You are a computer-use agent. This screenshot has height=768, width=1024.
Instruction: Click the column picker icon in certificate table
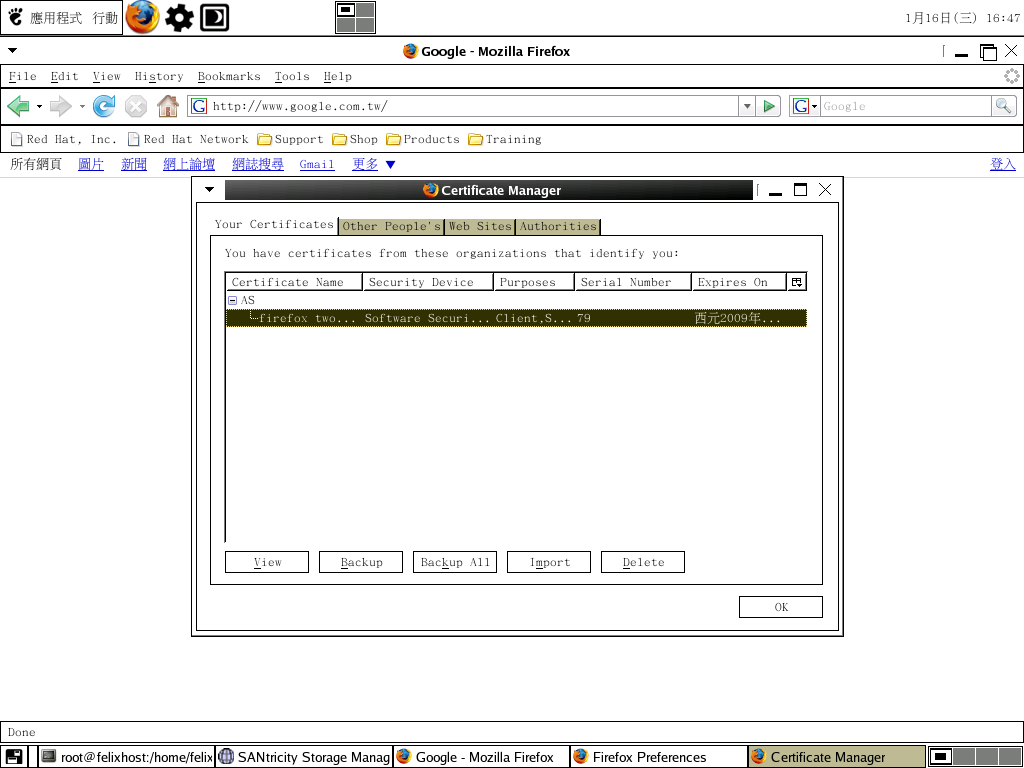797,282
